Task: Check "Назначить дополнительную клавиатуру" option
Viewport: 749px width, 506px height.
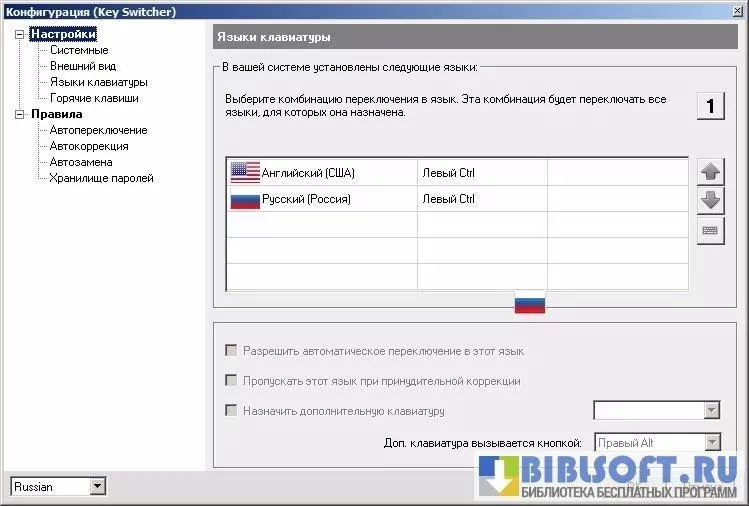Action: click(x=232, y=411)
